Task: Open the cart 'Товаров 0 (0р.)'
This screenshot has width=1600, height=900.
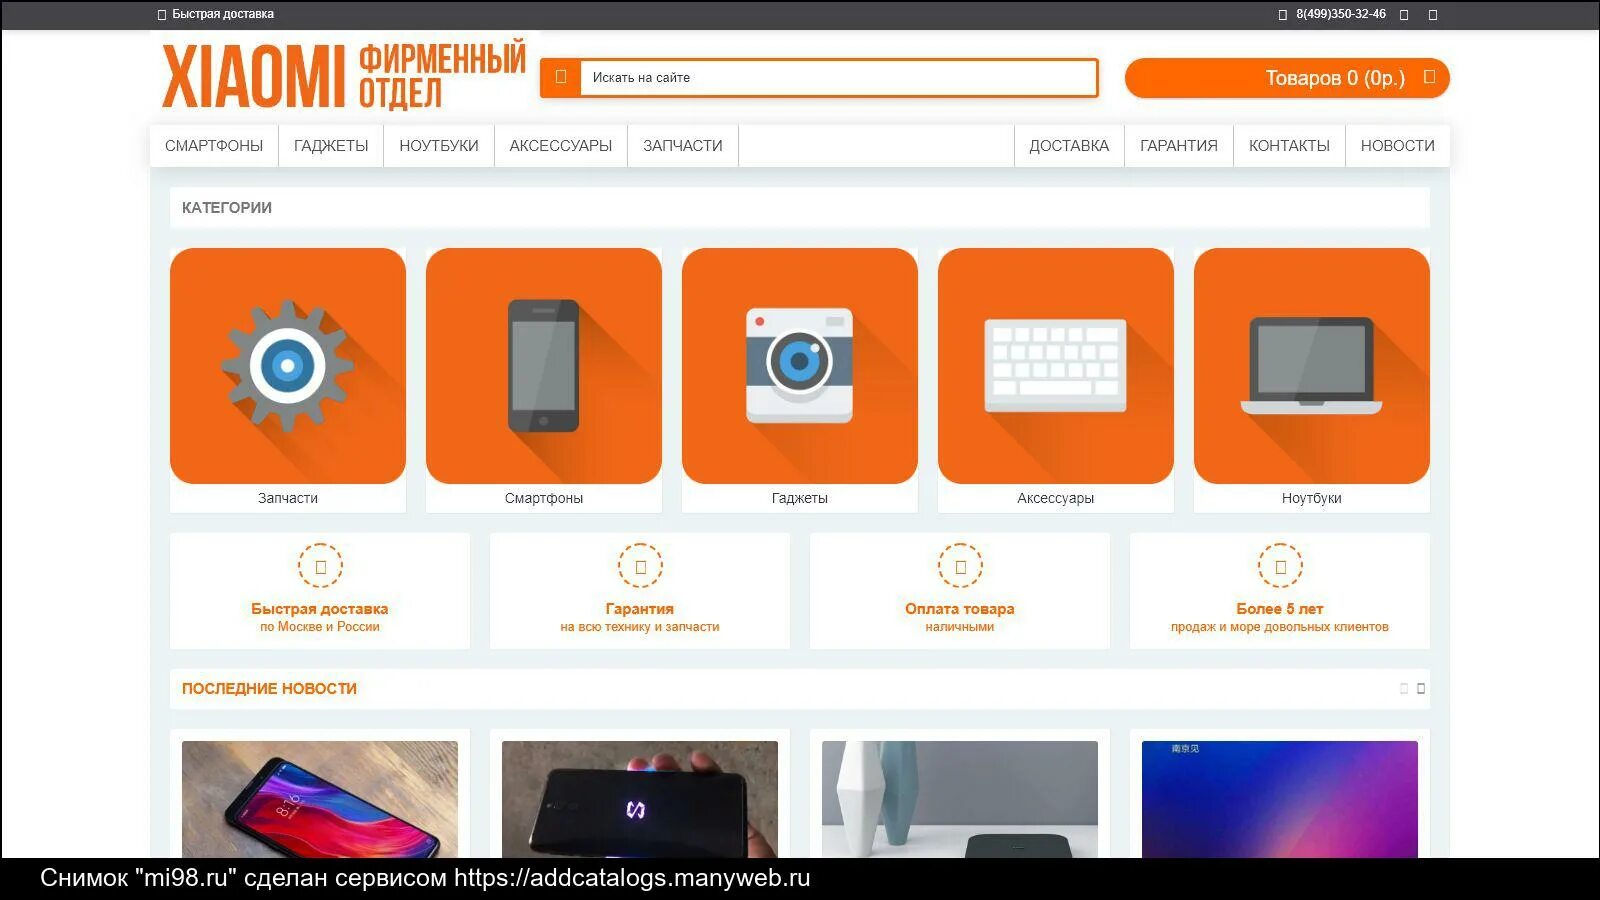Action: click(1287, 78)
